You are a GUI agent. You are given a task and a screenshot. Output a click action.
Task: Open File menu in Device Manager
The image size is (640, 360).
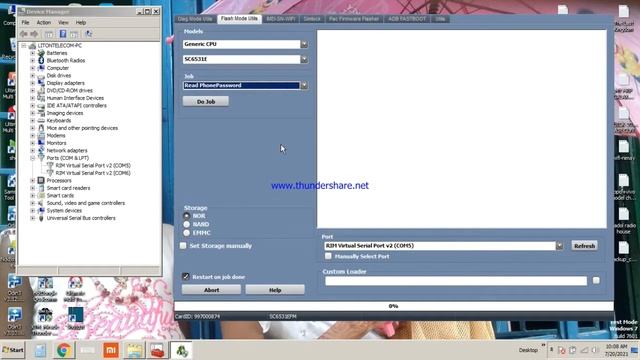pyautogui.click(x=25, y=23)
